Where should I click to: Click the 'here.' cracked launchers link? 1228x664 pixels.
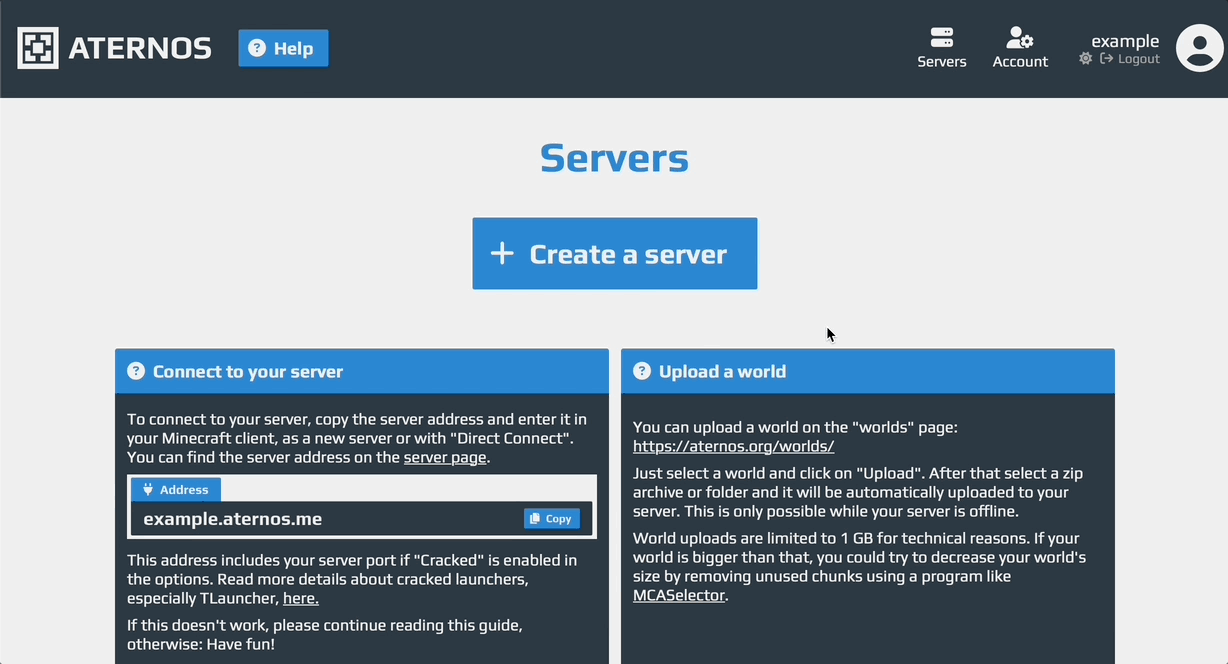pos(300,598)
